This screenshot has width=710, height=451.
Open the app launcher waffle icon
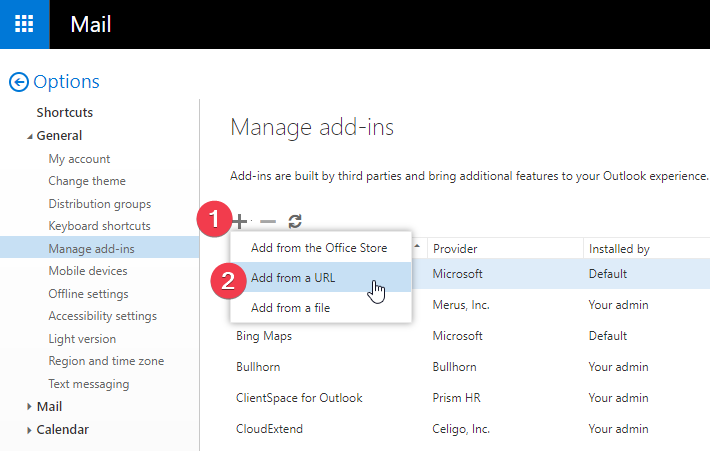24,24
